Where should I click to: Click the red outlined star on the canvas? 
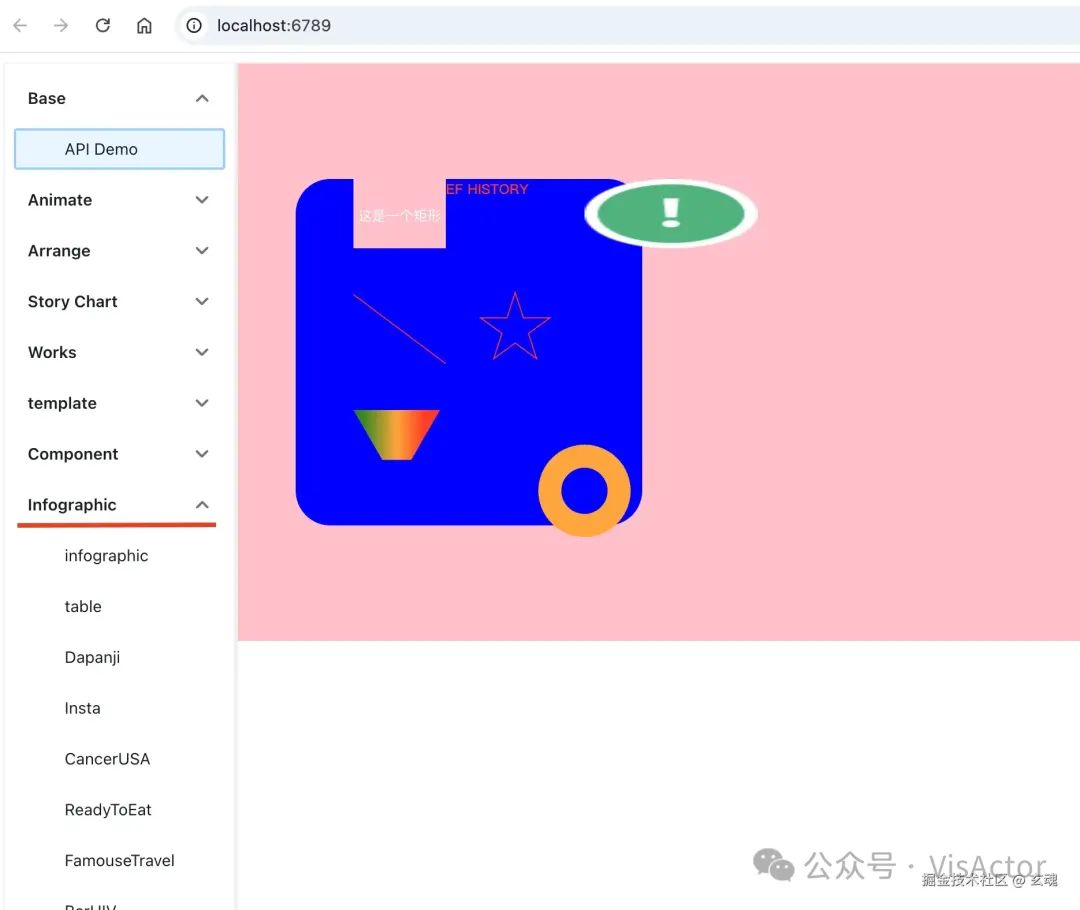515,328
